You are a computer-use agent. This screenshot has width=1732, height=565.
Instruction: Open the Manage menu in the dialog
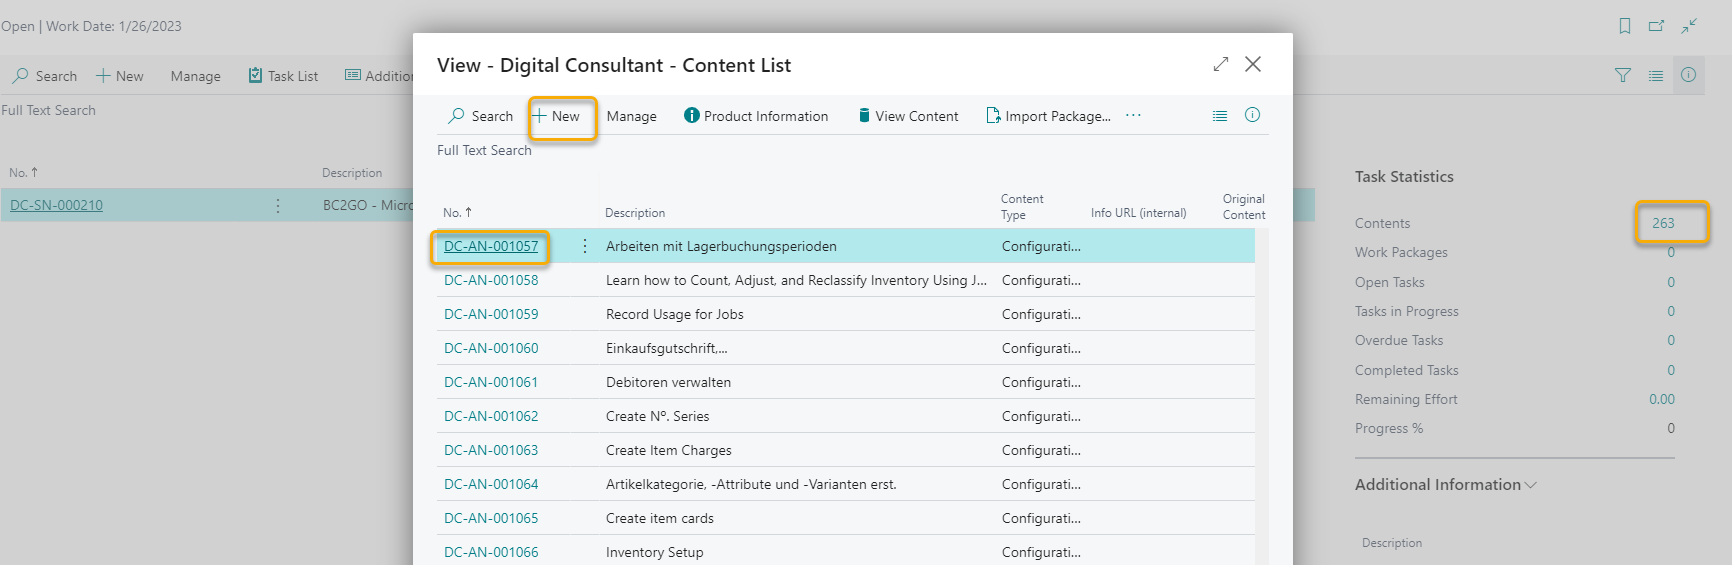tap(631, 116)
